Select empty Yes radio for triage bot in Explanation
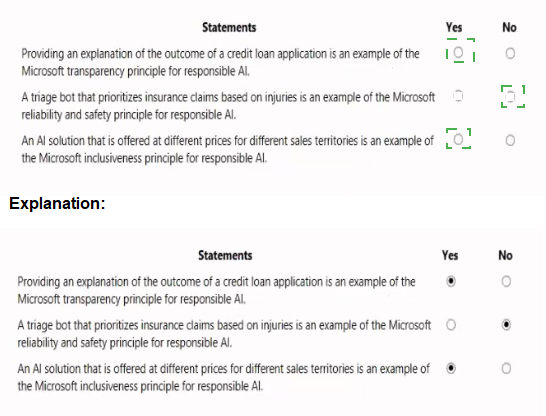Screen dimensions: 546x416 coord(451,325)
